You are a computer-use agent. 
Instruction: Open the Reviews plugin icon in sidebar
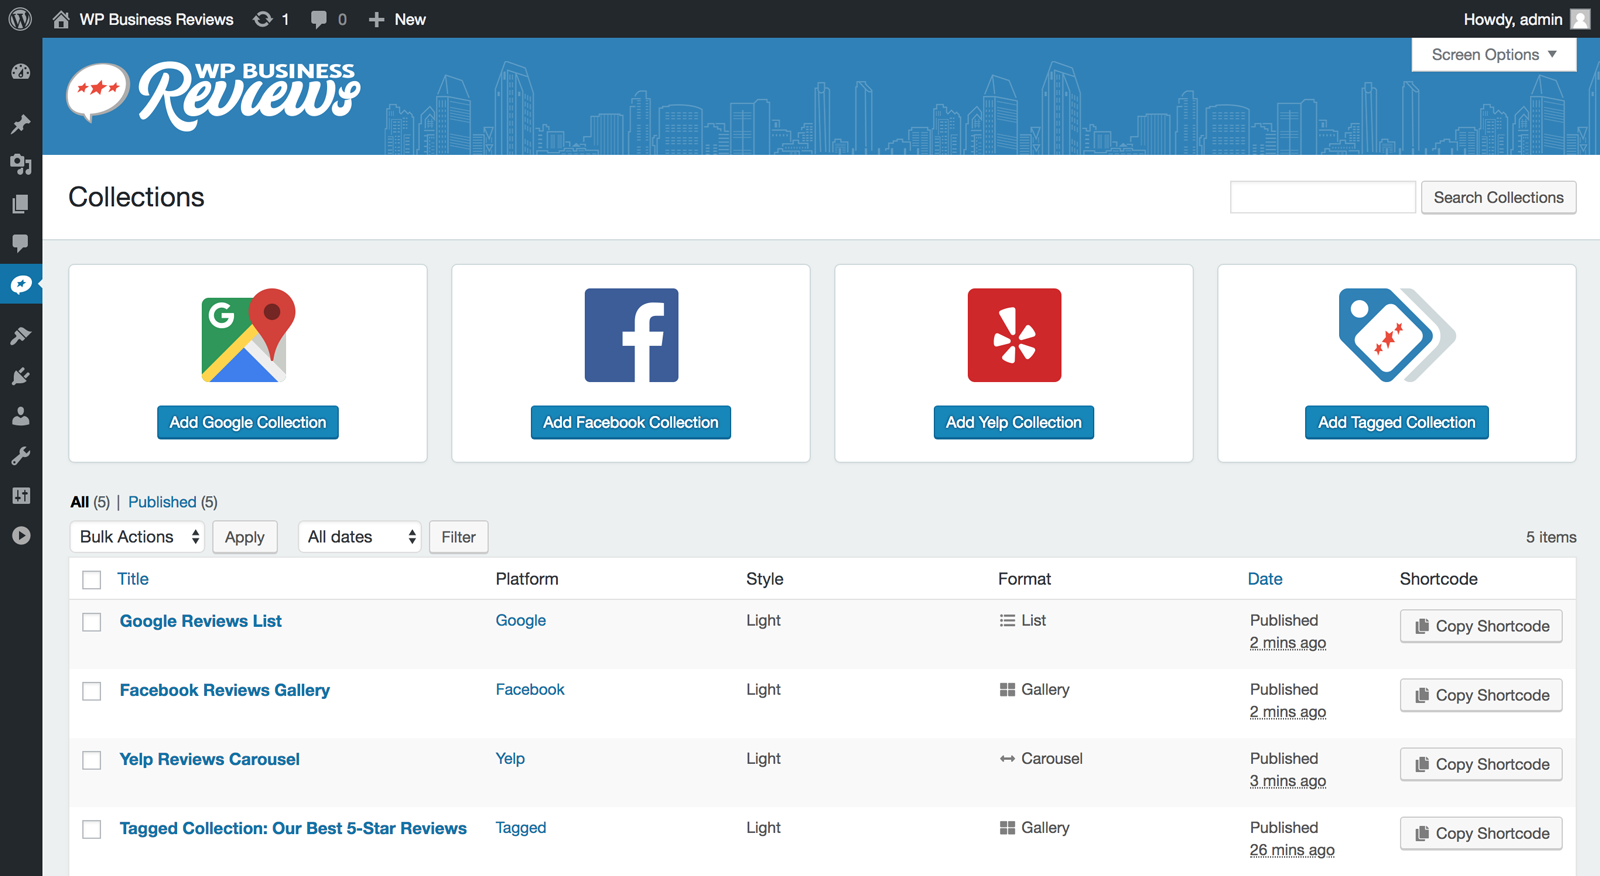20,285
